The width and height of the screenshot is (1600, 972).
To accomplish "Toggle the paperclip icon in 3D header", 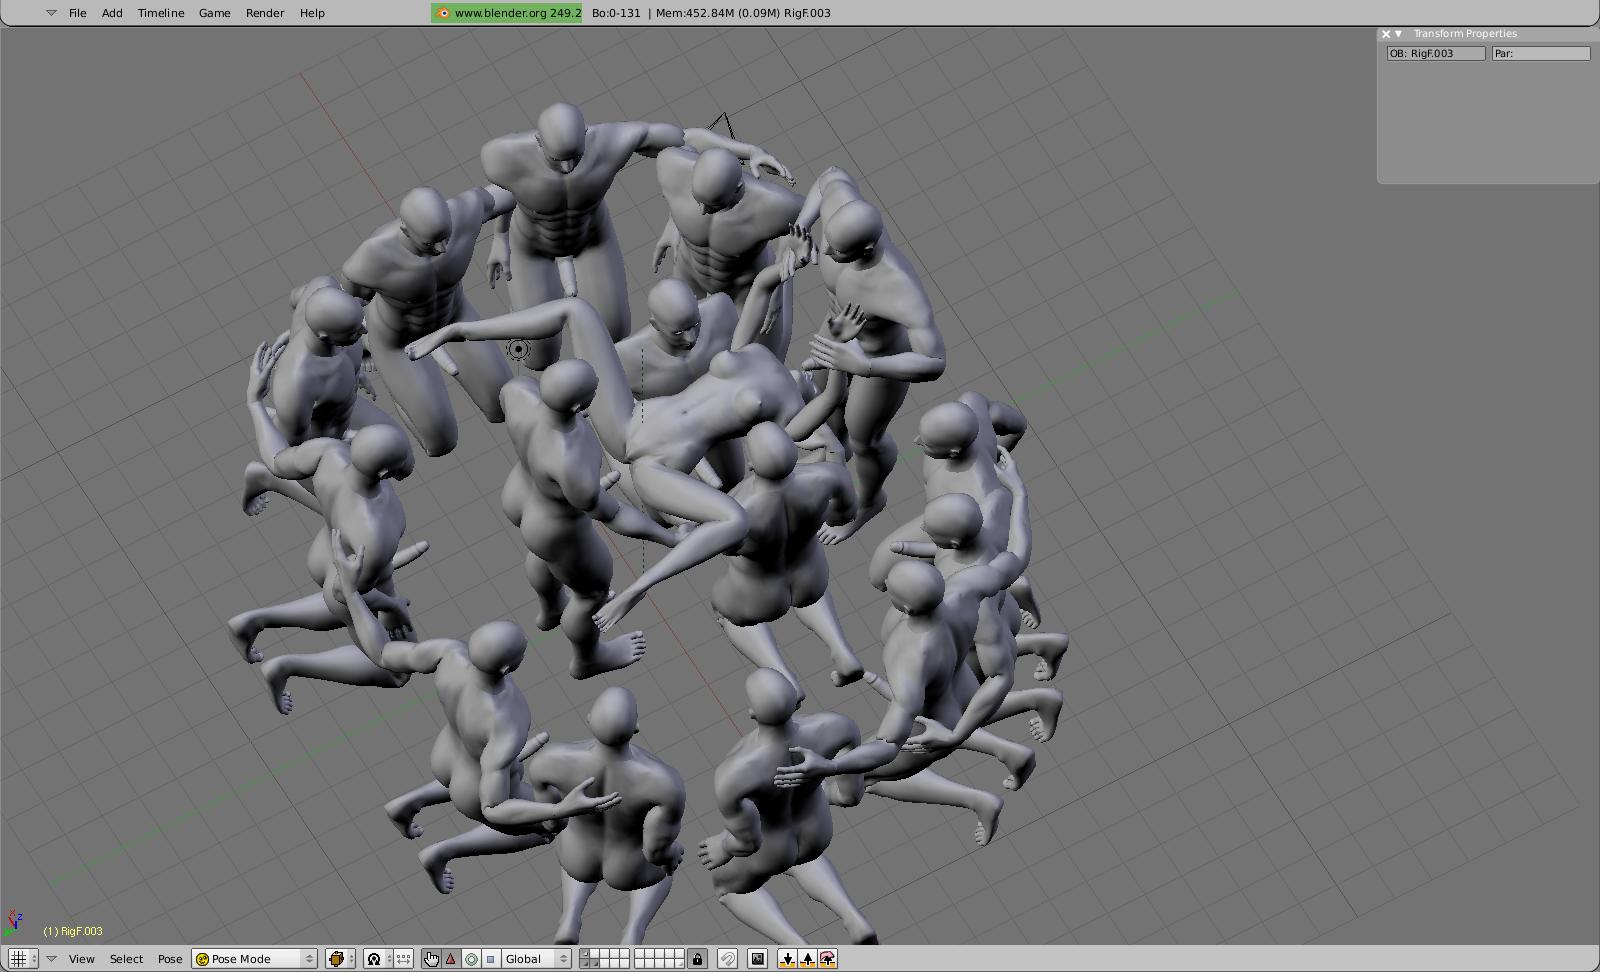I will coord(727,959).
